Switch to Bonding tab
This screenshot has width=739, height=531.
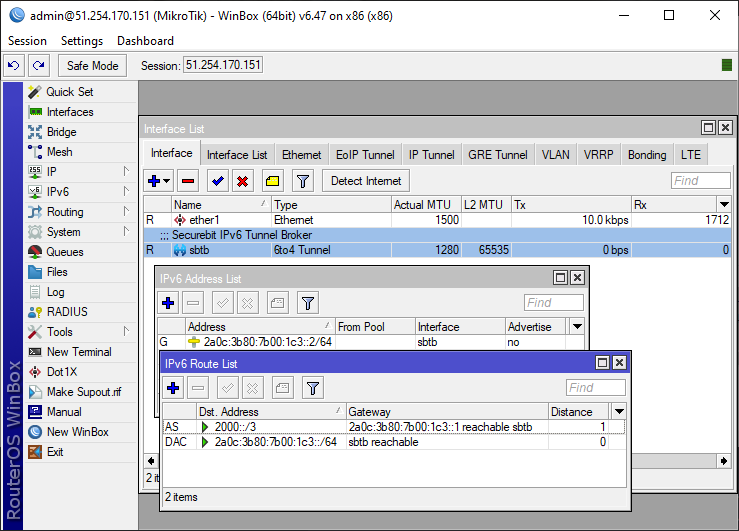[647, 155]
